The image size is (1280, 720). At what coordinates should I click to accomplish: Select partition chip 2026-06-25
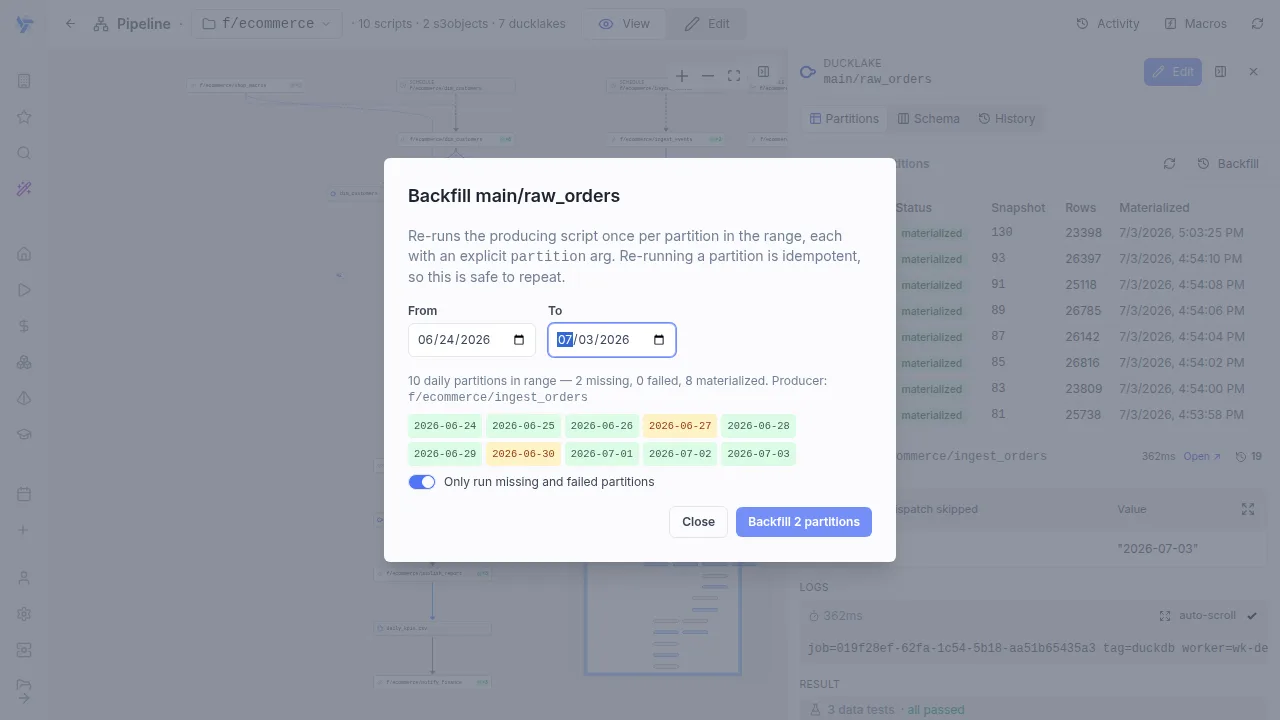(x=523, y=426)
